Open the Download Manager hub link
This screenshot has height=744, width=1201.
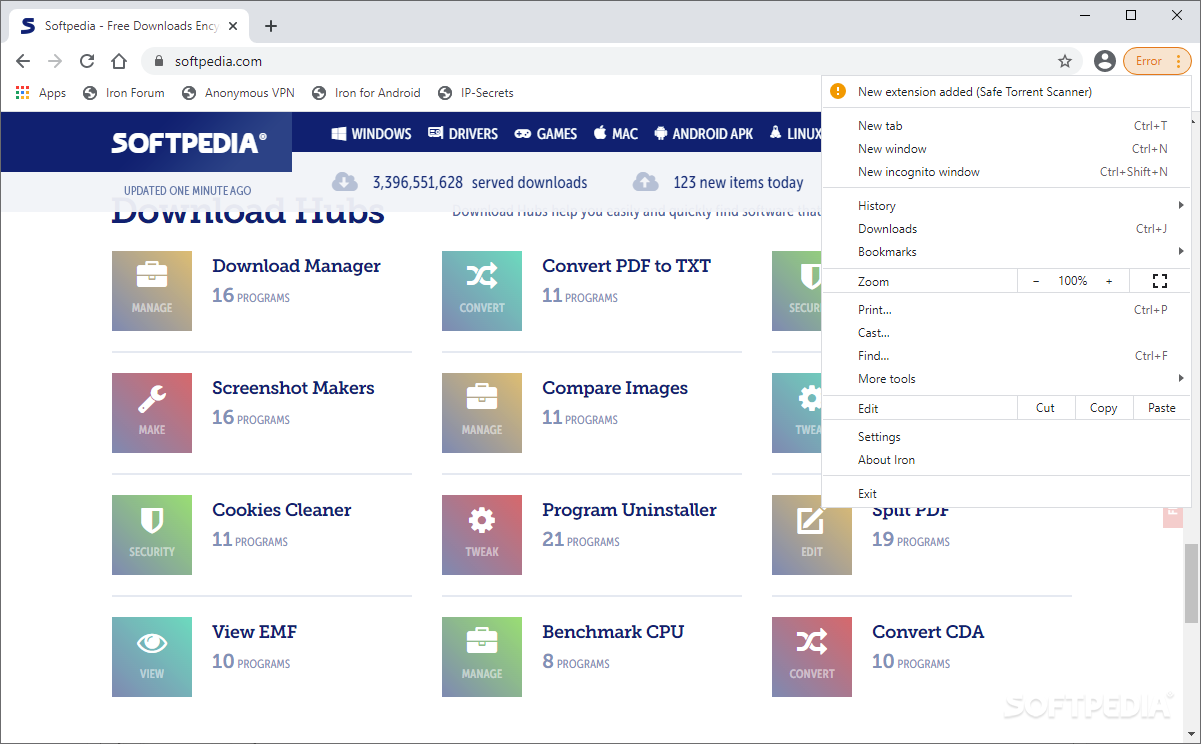[296, 266]
